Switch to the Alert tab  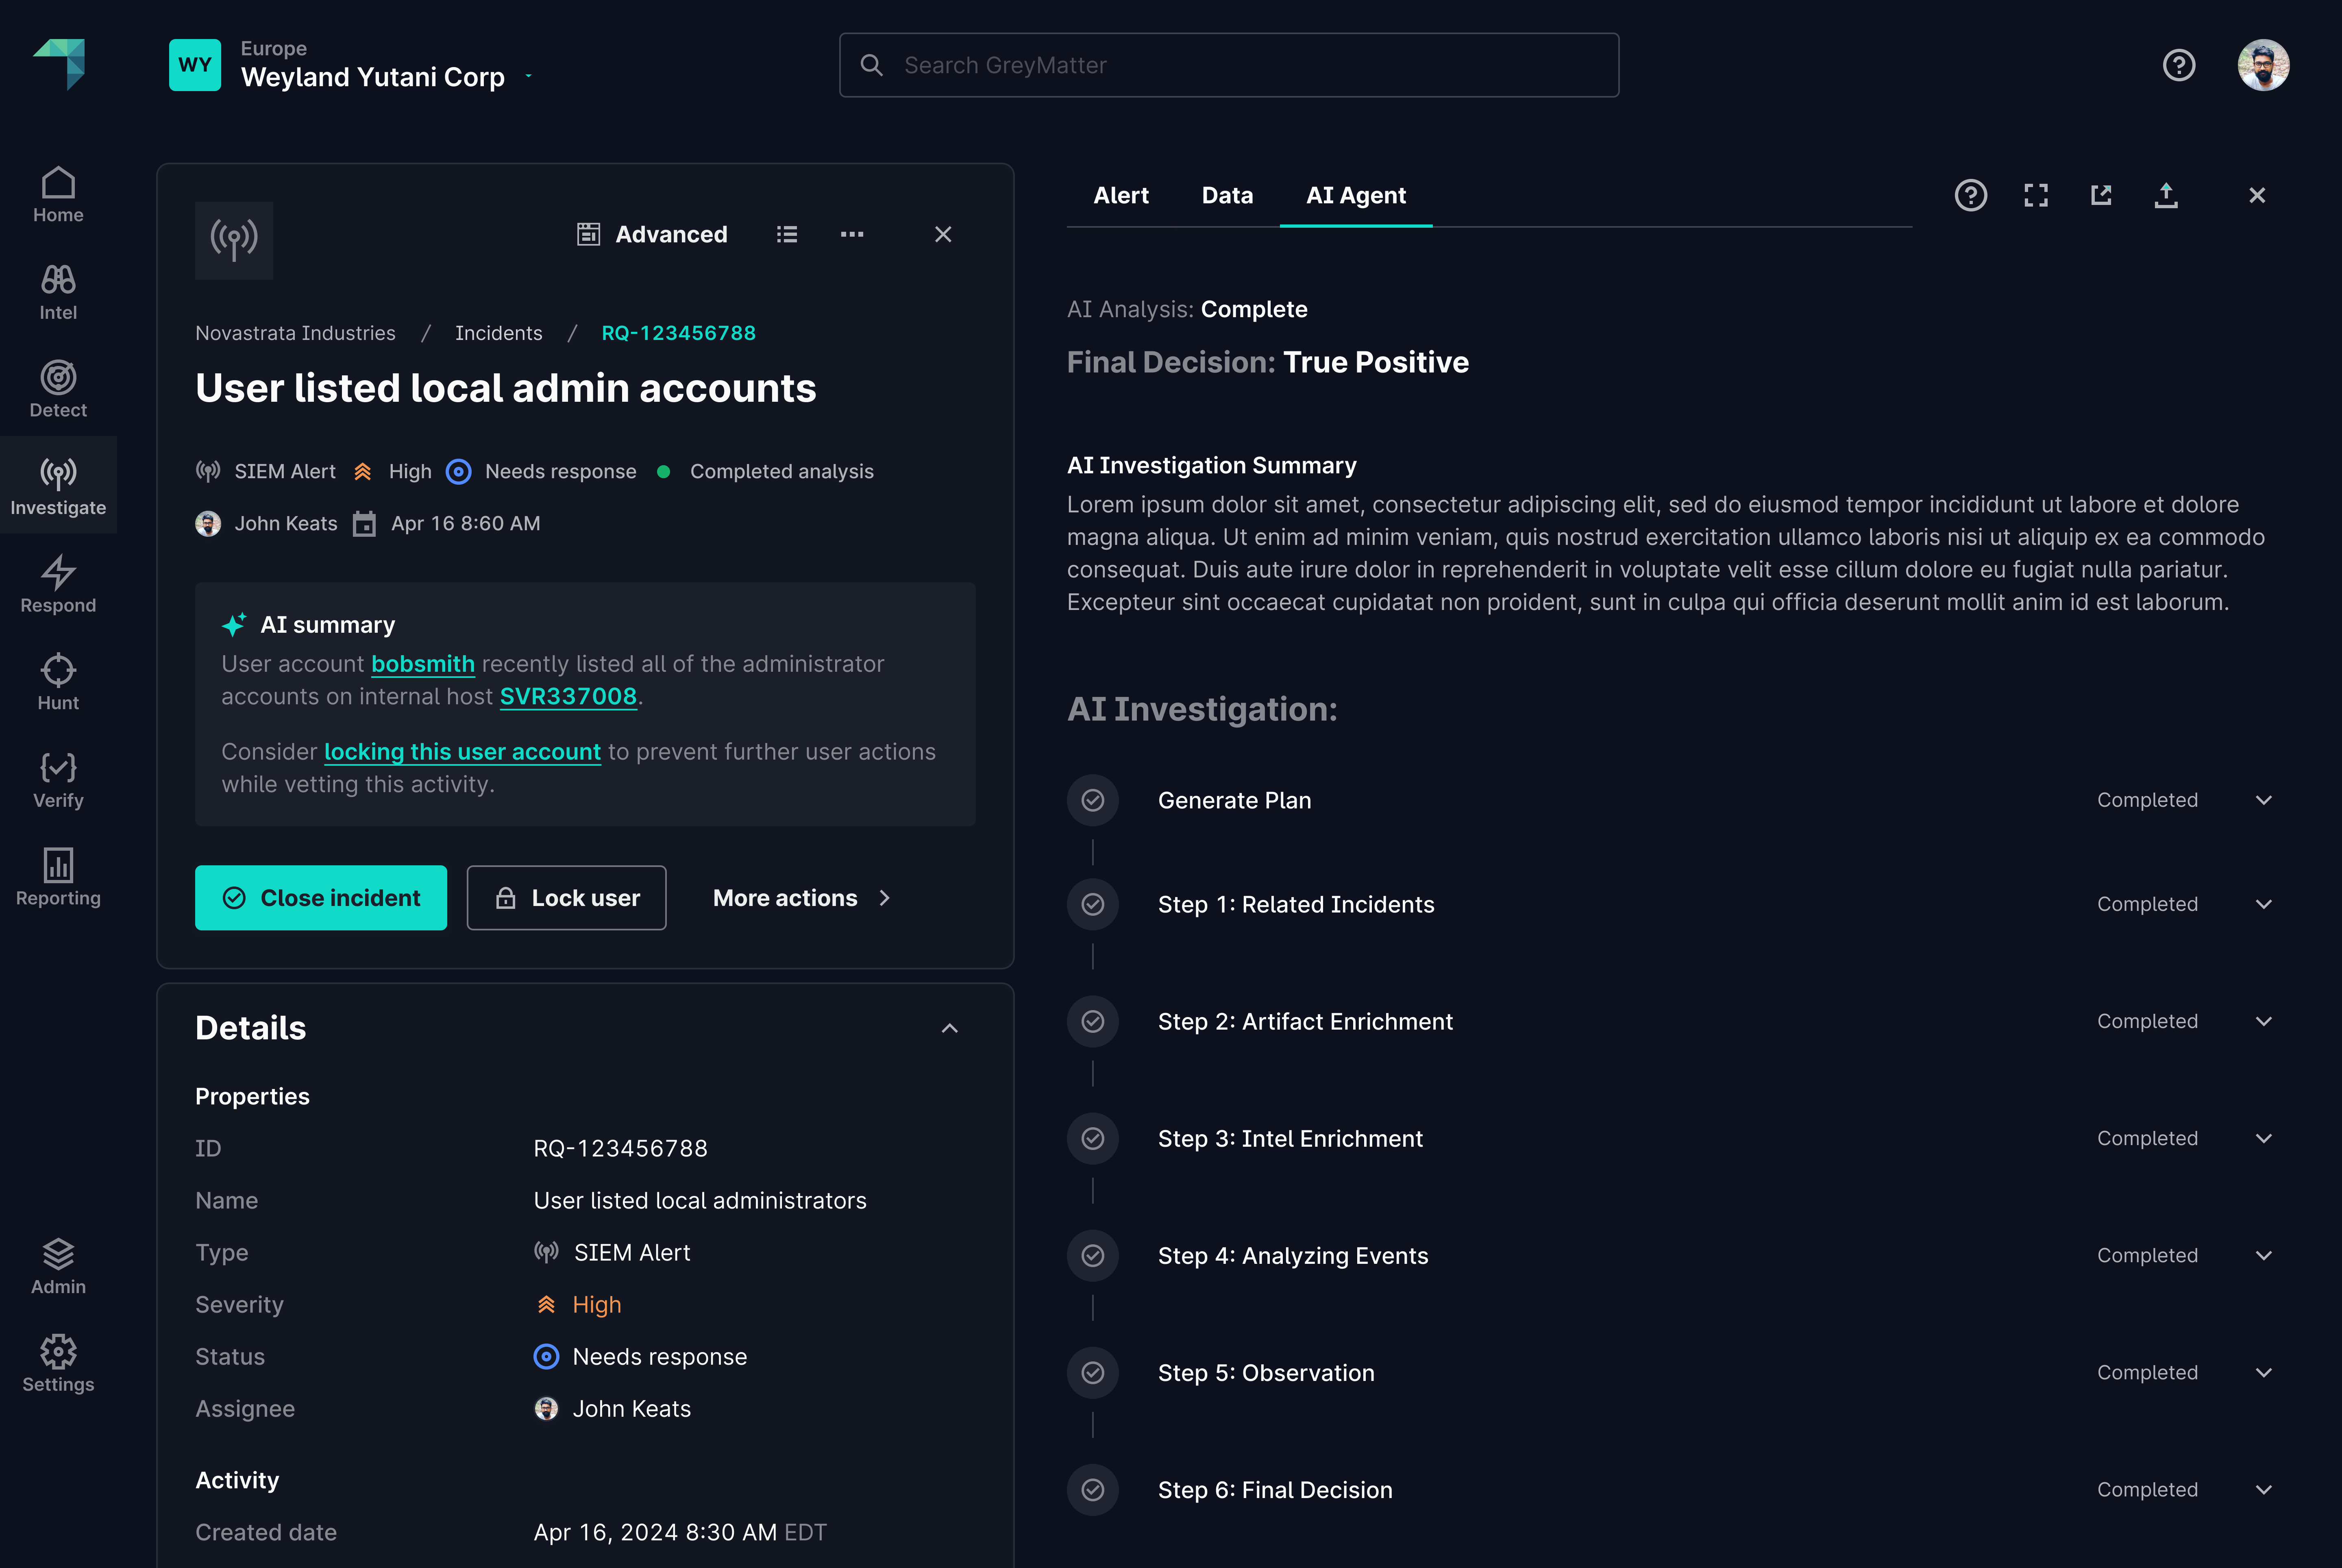(1121, 195)
